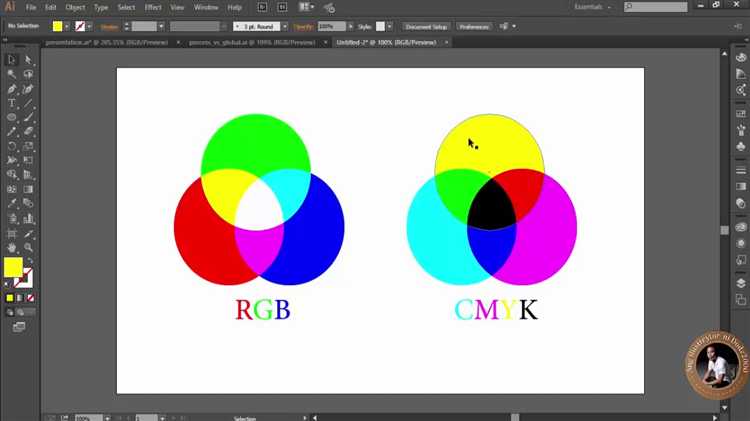The image size is (750, 421).
Task: Set paint mode to None
Action: tap(31, 298)
